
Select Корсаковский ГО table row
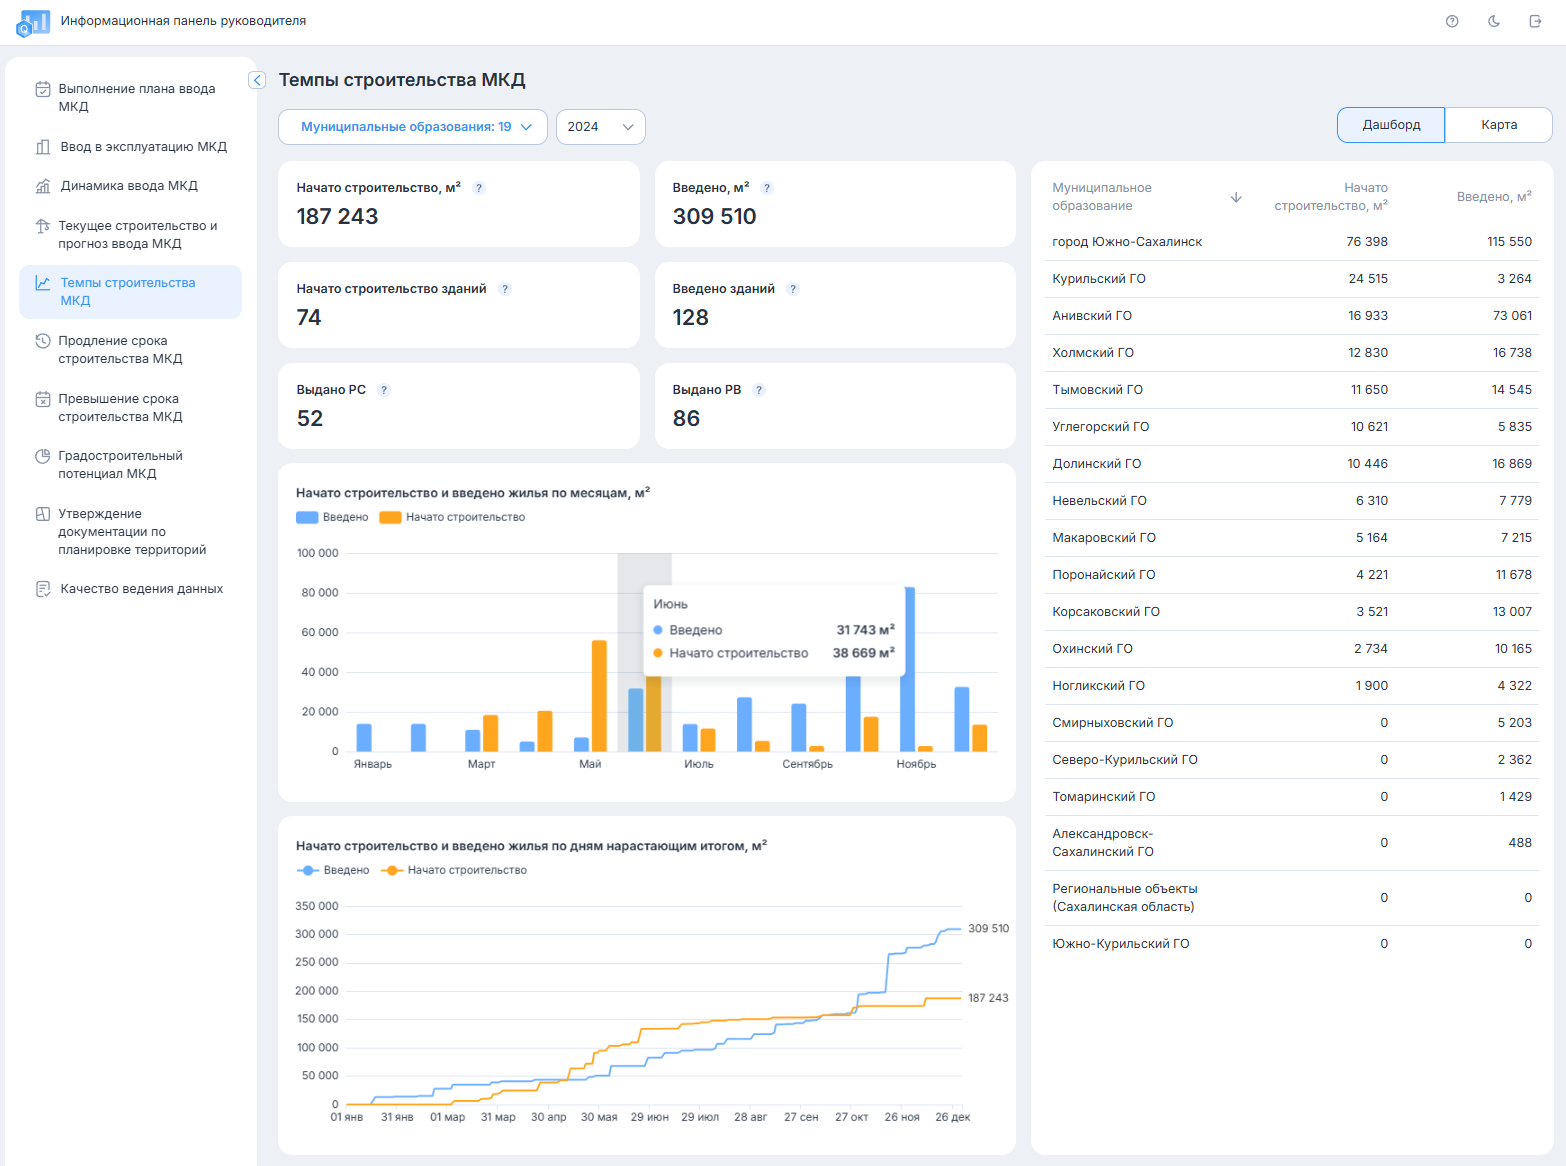click(1292, 612)
